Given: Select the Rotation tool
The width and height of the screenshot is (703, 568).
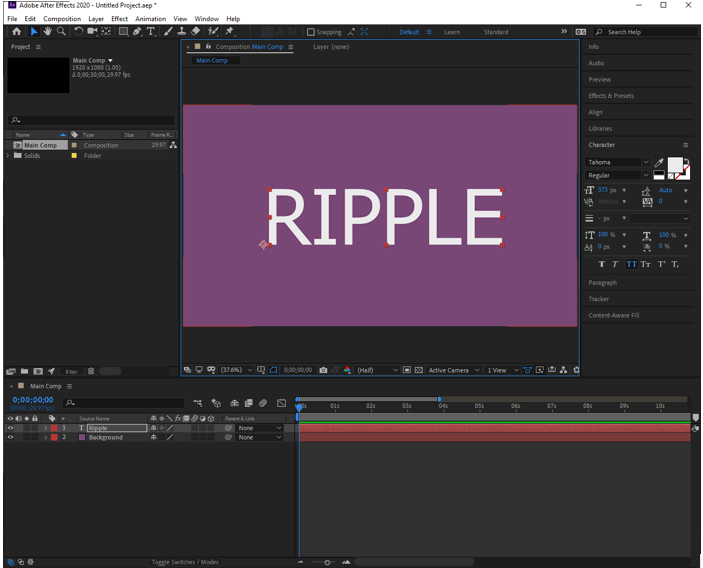Looking at the screenshot, I should coord(78,31).
